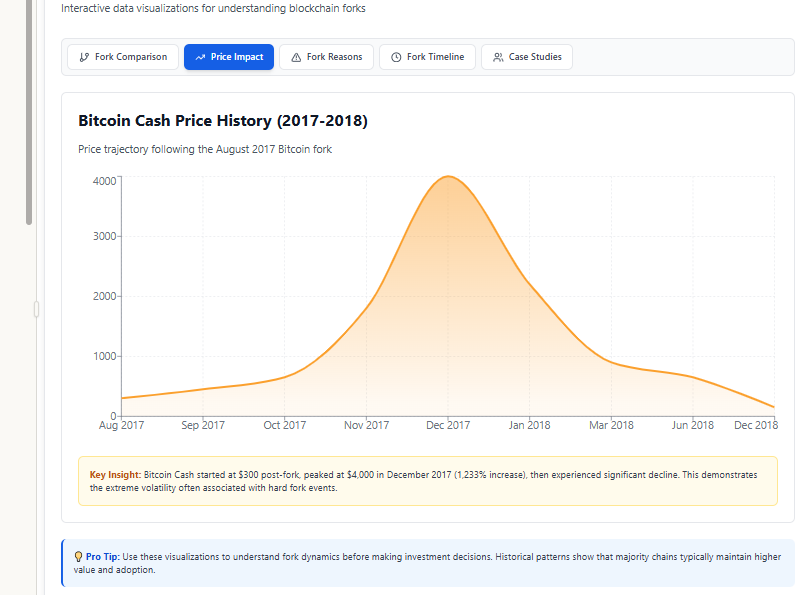Click the Bitcoin Cash Price History heading

tap(223, 121)
